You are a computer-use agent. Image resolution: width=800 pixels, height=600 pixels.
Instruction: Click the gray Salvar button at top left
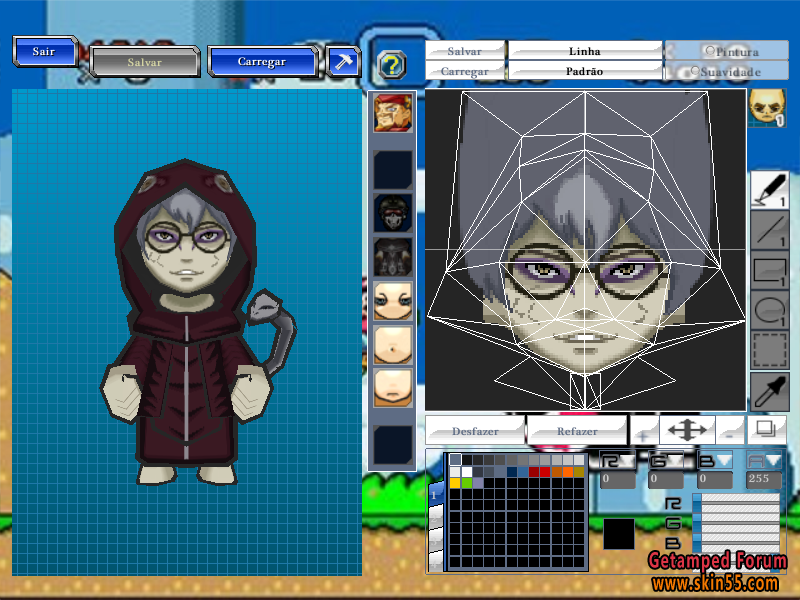[144, 62]
